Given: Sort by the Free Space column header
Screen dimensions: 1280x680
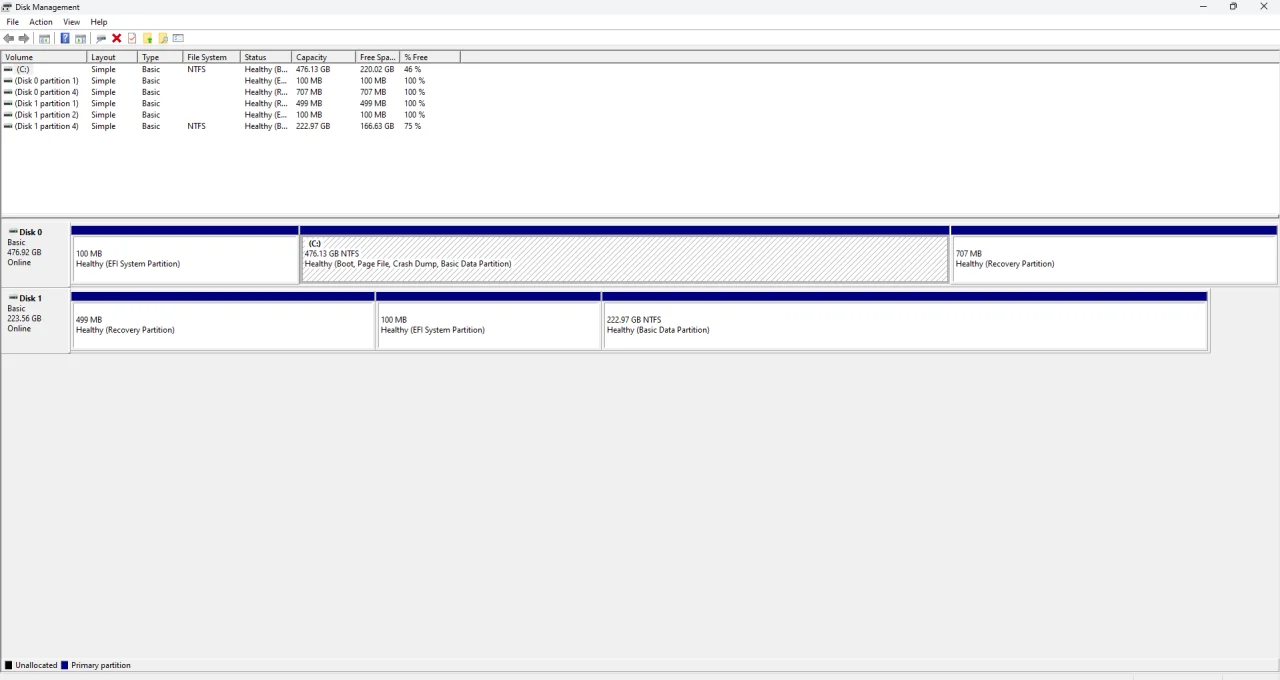Looking at the screenshot, I should point(378,57).
